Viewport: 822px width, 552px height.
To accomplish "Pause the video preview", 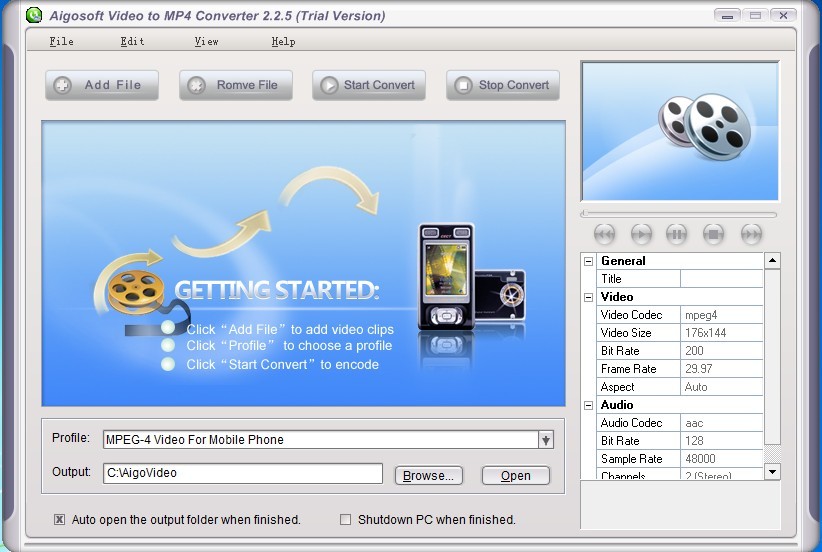I will coord(677,234).
